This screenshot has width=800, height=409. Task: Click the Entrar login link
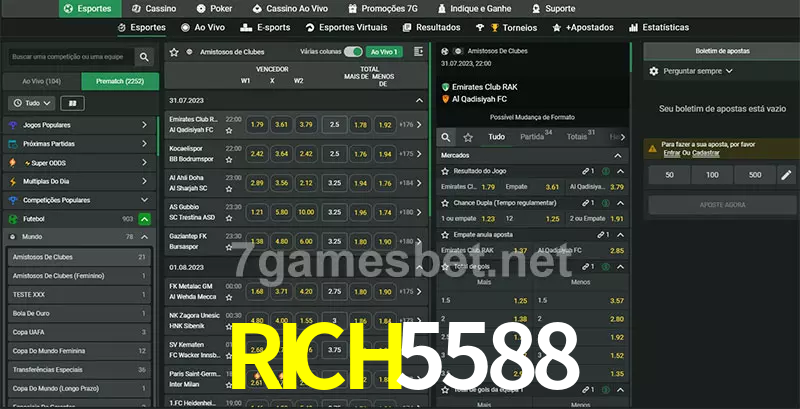click(x=672, y=153)
